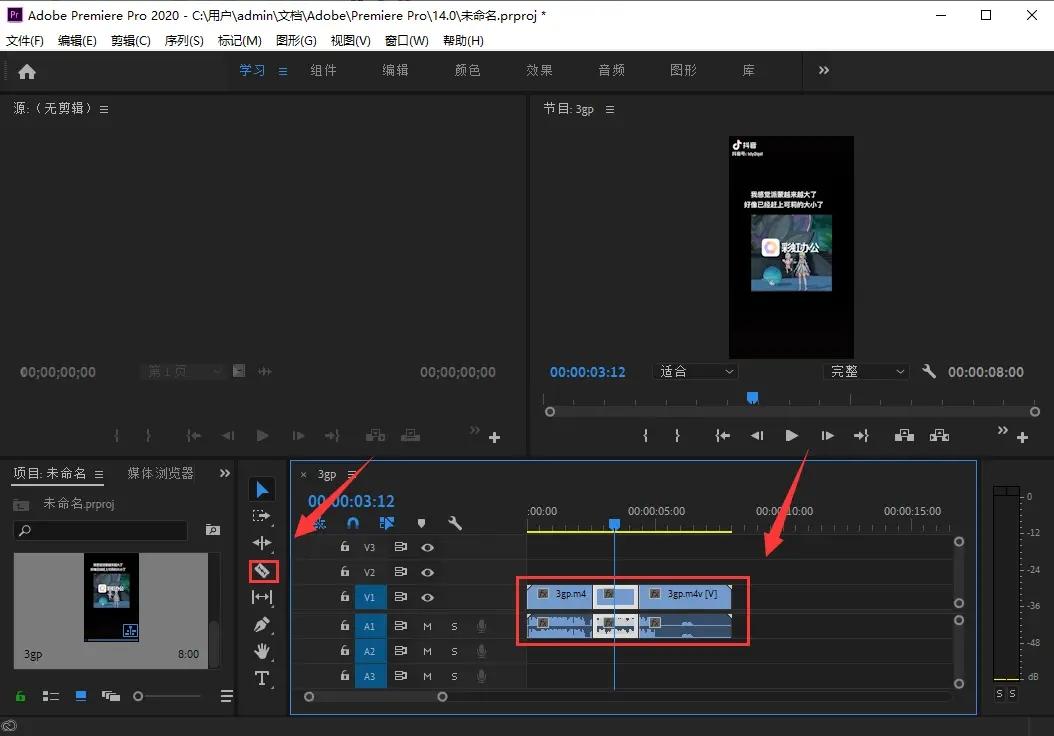Pick the Hand tool
The width and height of the screenshot is (1054, 736).
click(262, 652)
